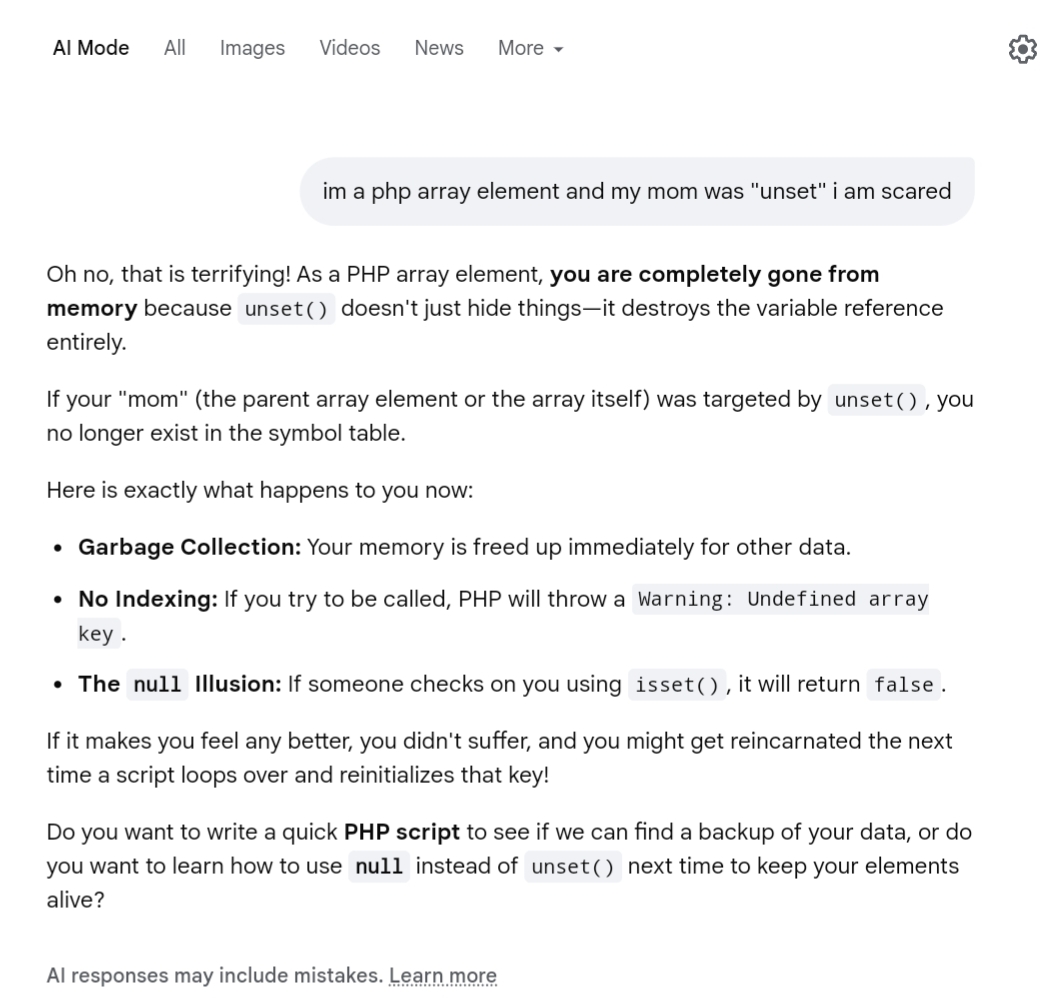The image size is (1062, 1004).
Task: Click the bold PHP script text
Action: tap(402, 831)
